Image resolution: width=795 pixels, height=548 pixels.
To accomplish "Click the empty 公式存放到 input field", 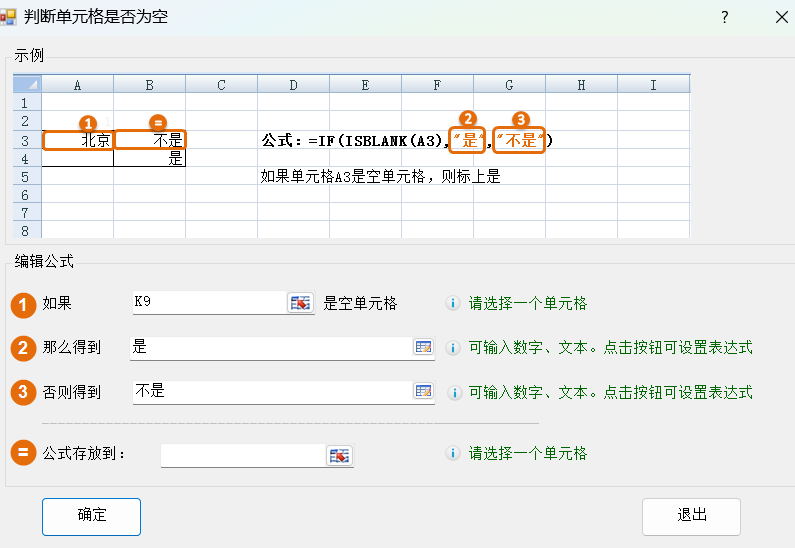I will (x=242, y=455).
